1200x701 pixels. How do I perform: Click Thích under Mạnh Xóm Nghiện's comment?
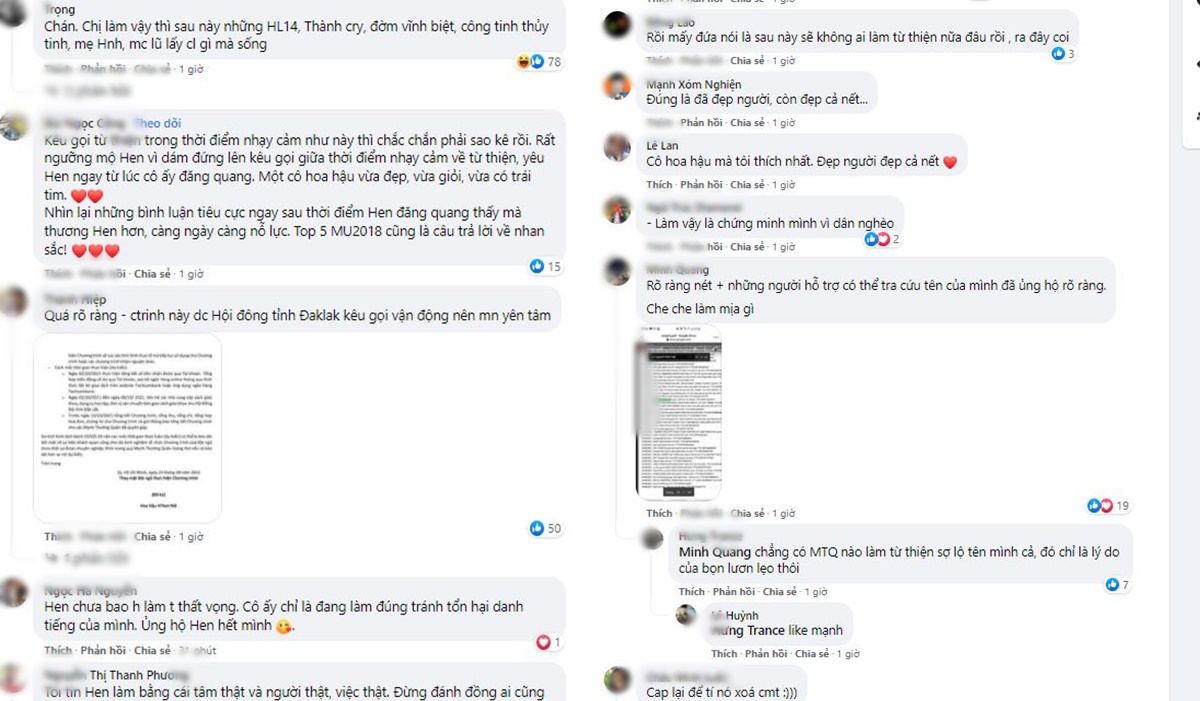point(659,123)
